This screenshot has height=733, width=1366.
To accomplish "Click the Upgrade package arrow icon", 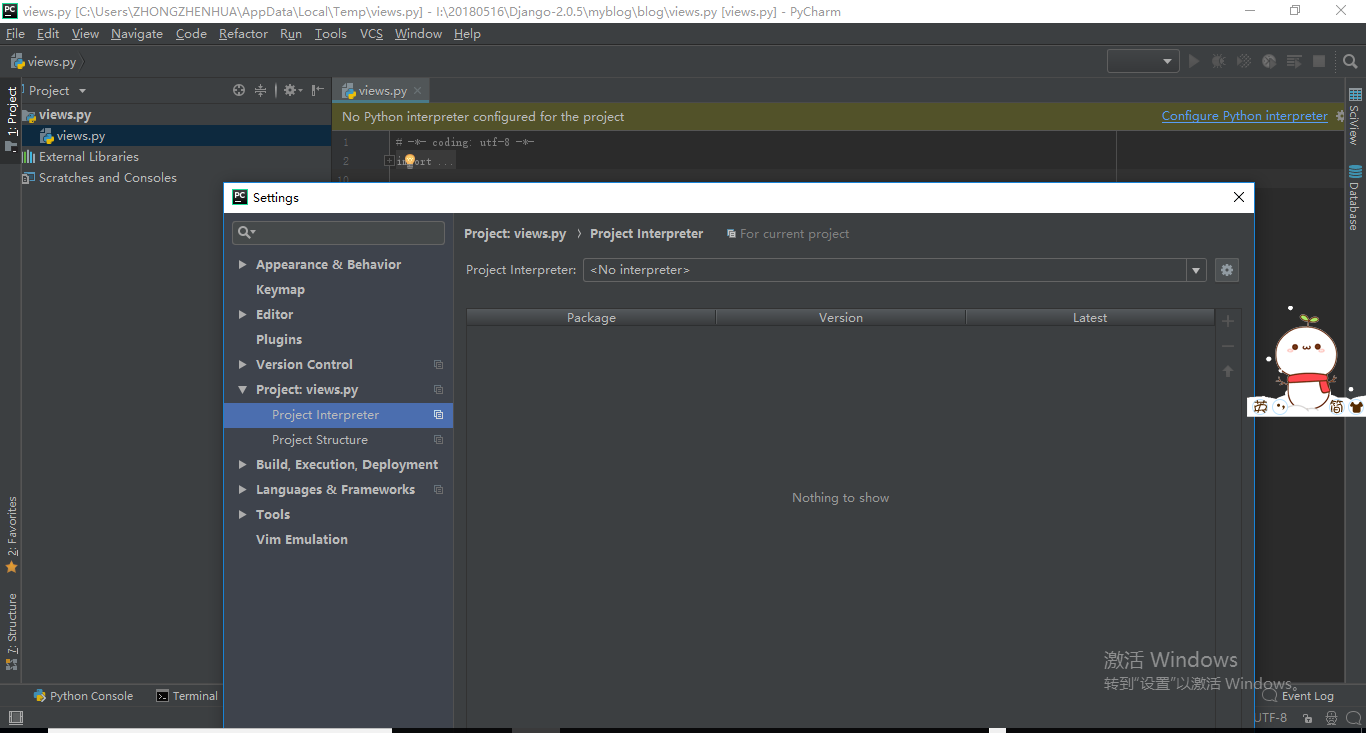I will coord(1228,371).
